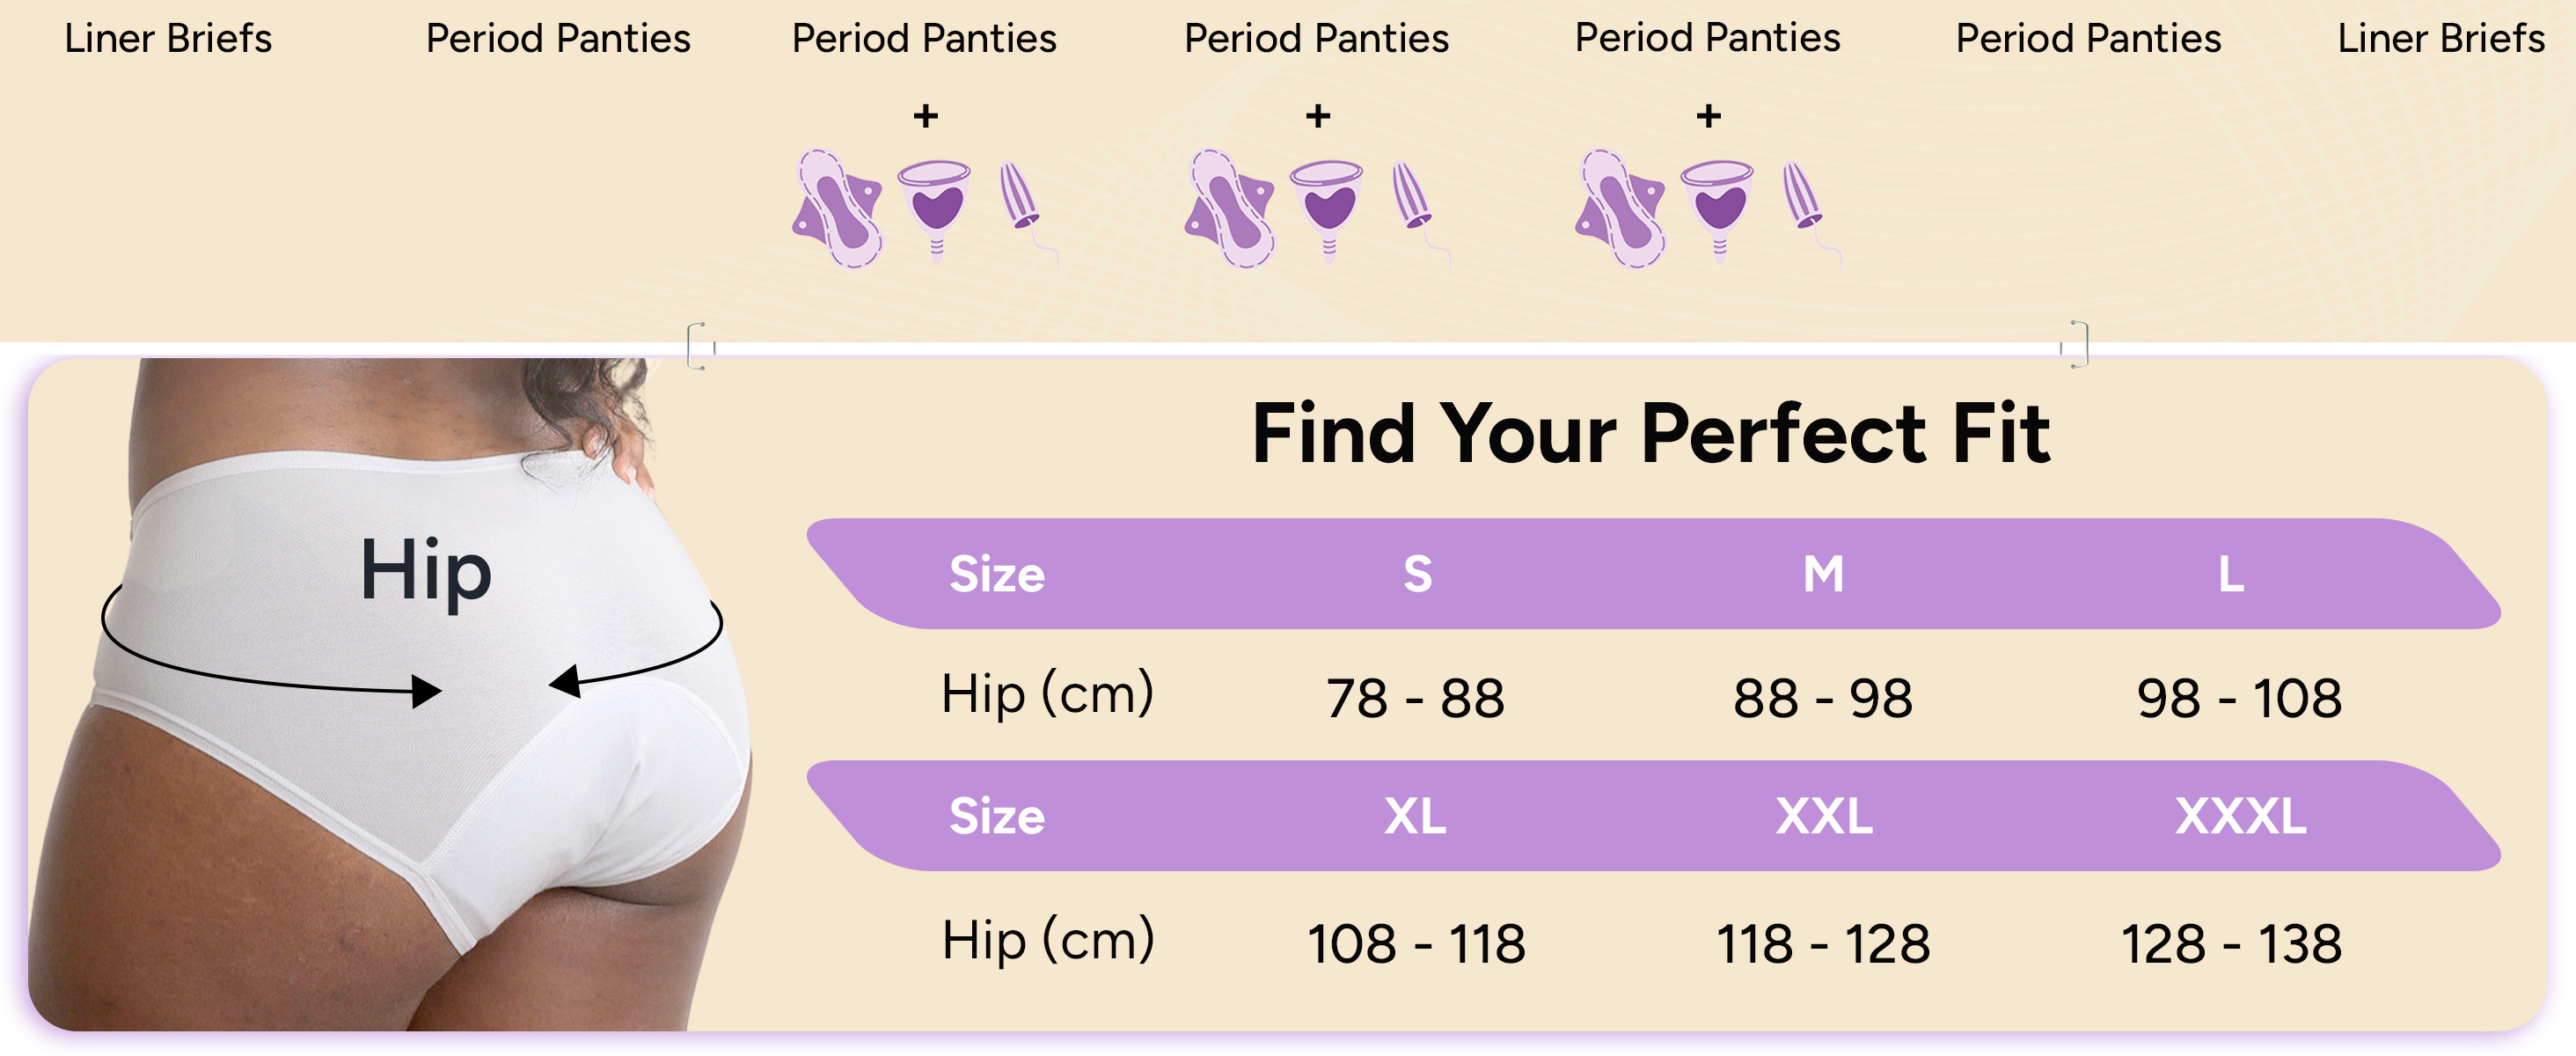This screenshot has width=2576, height=1056.
Task: Grab the left bracket handle of the white bar
Action: coord(697,346)
